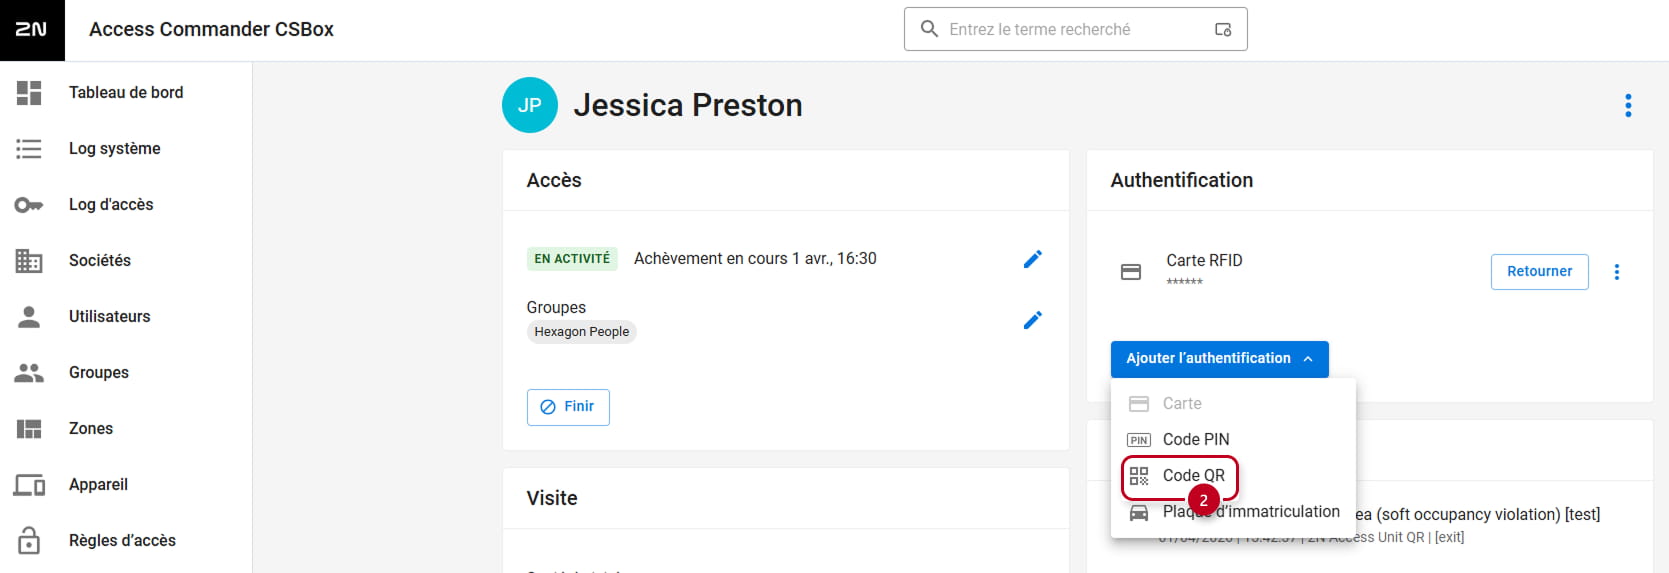This screenshot has width=1669, height=573.
Task: Click the Code PIN icon in dropdown
Action: tap(1139, 440)
